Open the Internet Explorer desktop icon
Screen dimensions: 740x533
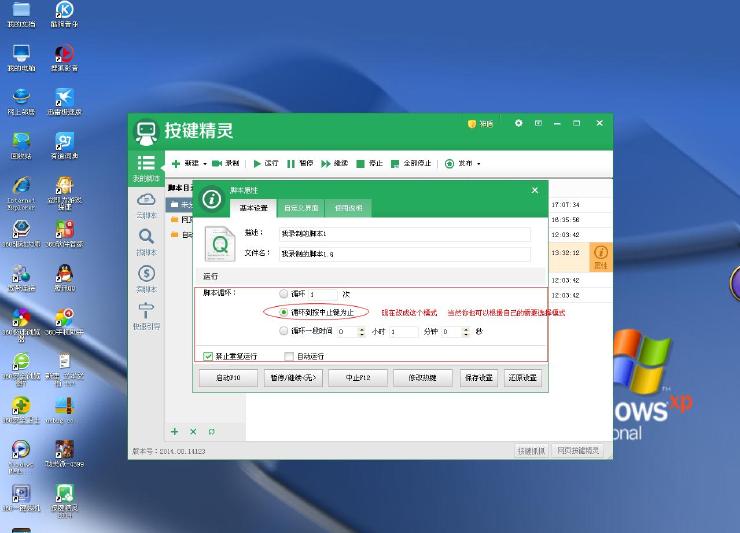tap(21, 186)
